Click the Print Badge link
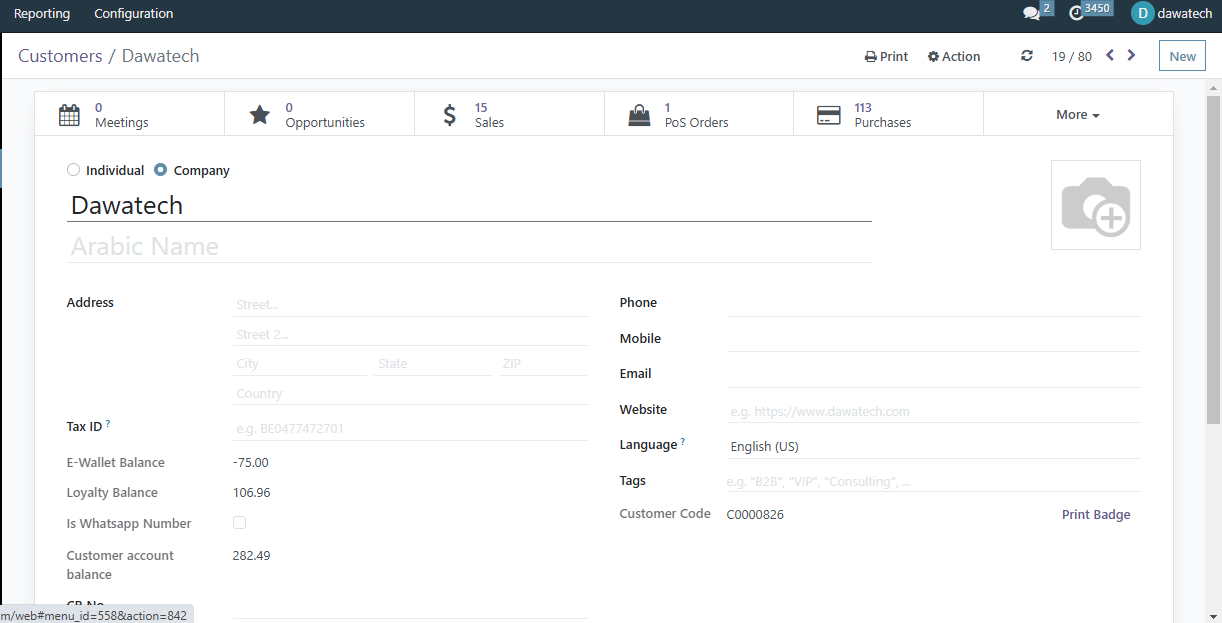 click(1096, 515)
